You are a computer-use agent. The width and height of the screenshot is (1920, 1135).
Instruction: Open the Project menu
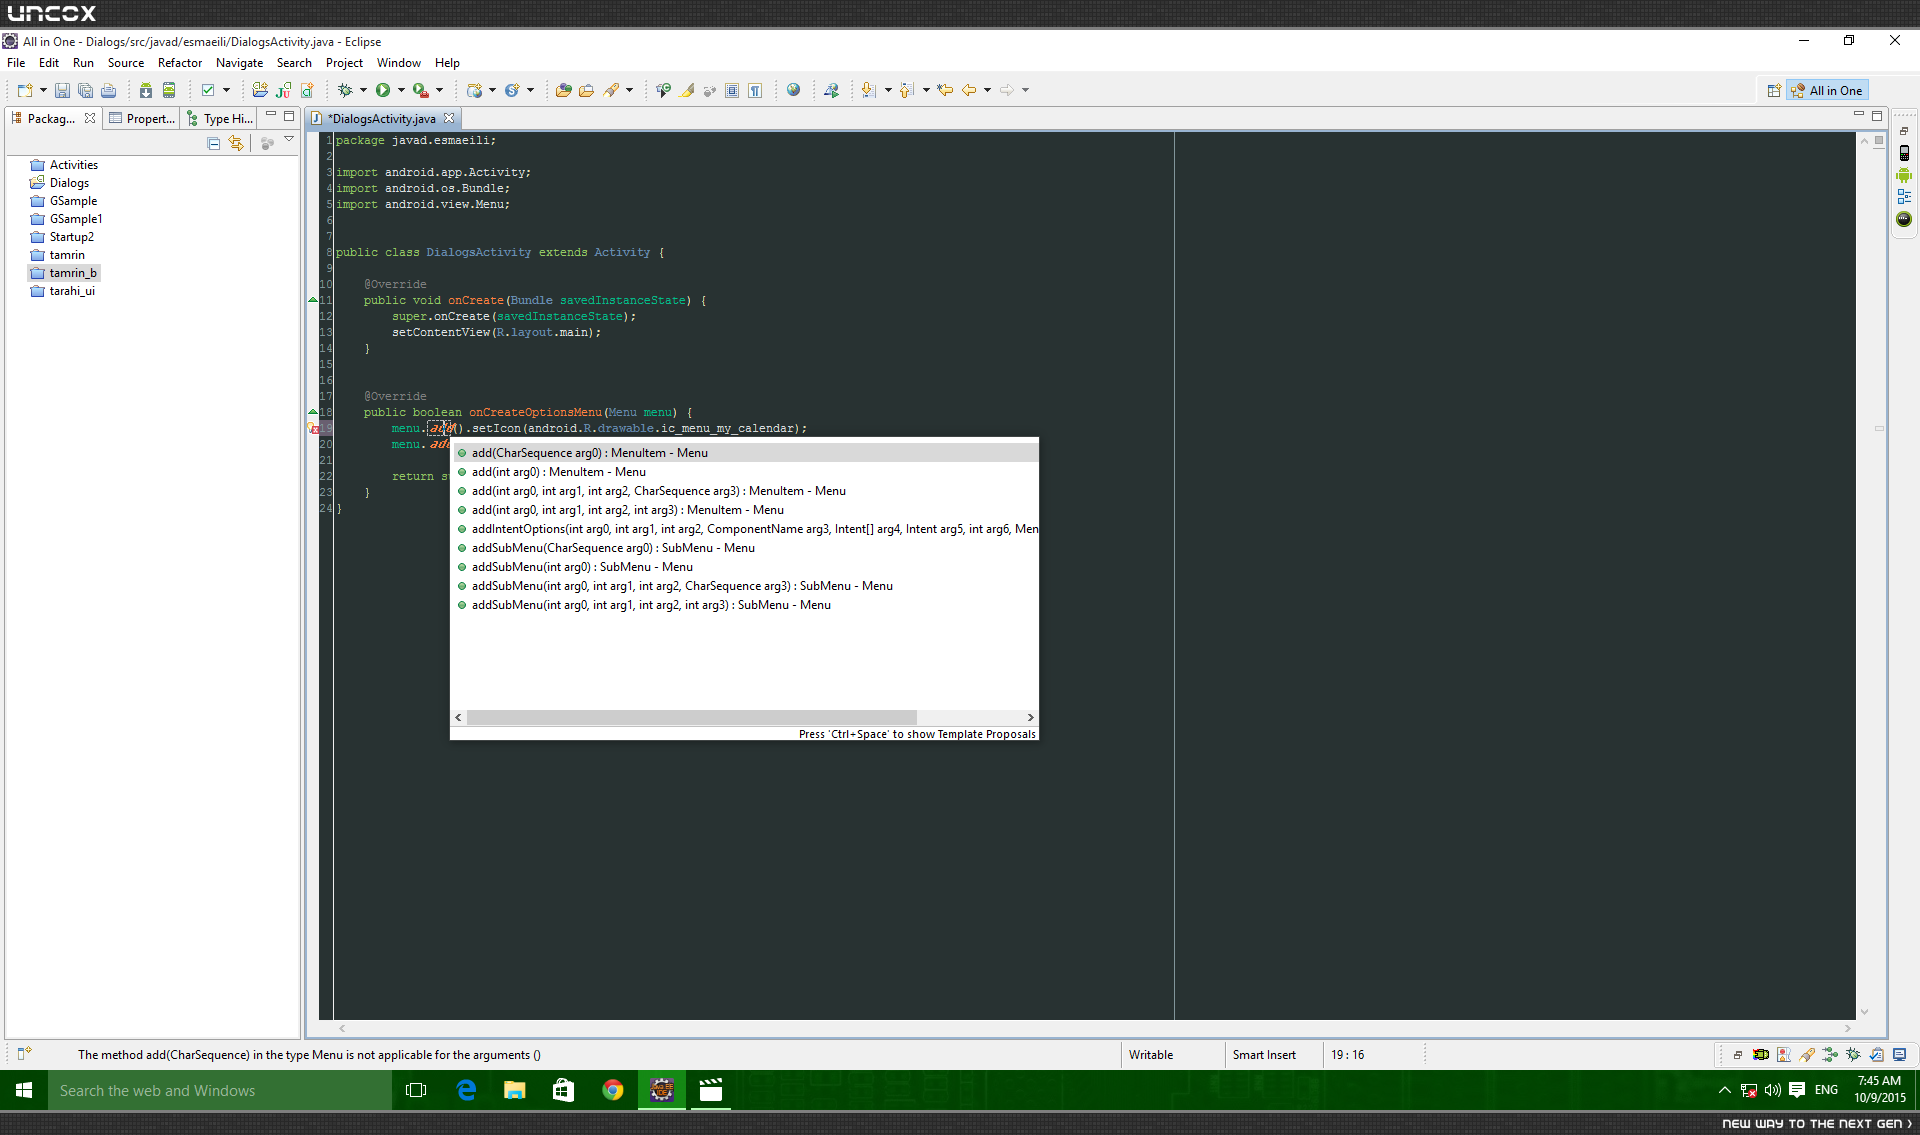pyautogui.click(x=344, y=63)
